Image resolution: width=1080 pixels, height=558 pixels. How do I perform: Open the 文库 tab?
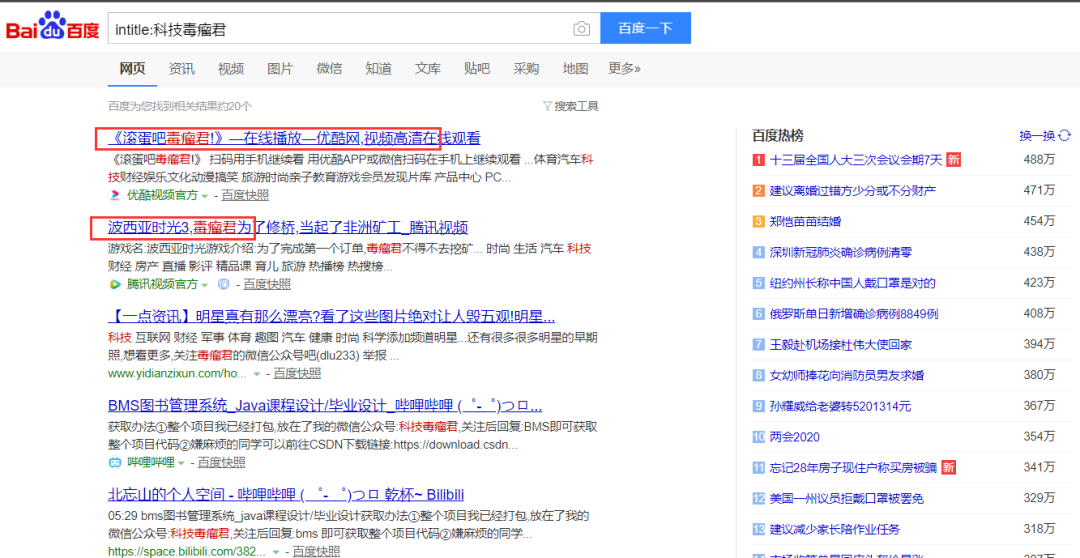click(428, 69)
